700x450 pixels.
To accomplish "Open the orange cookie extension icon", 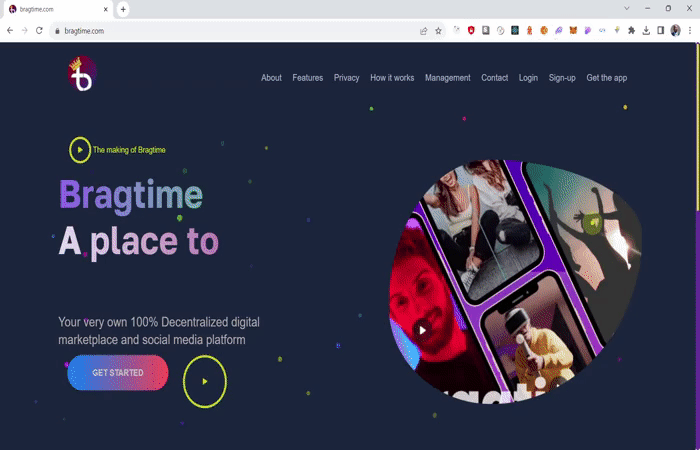I will 544,30.
